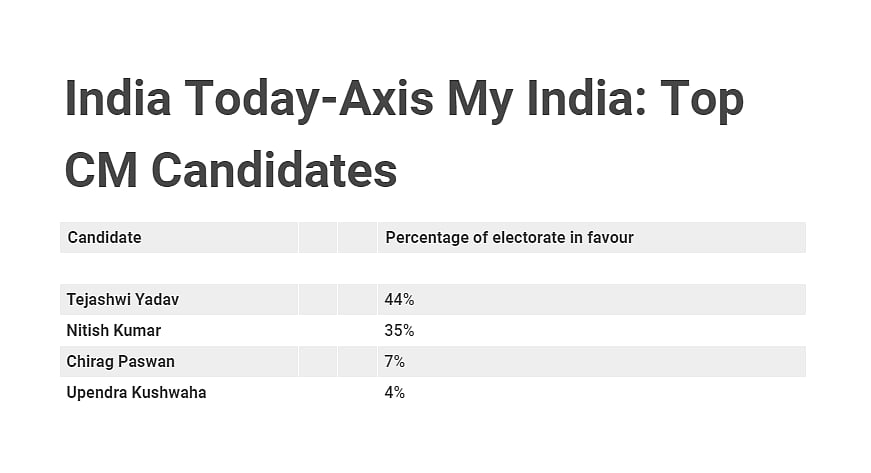Click the Tejashwi Yadav name cell

point(123,299)
